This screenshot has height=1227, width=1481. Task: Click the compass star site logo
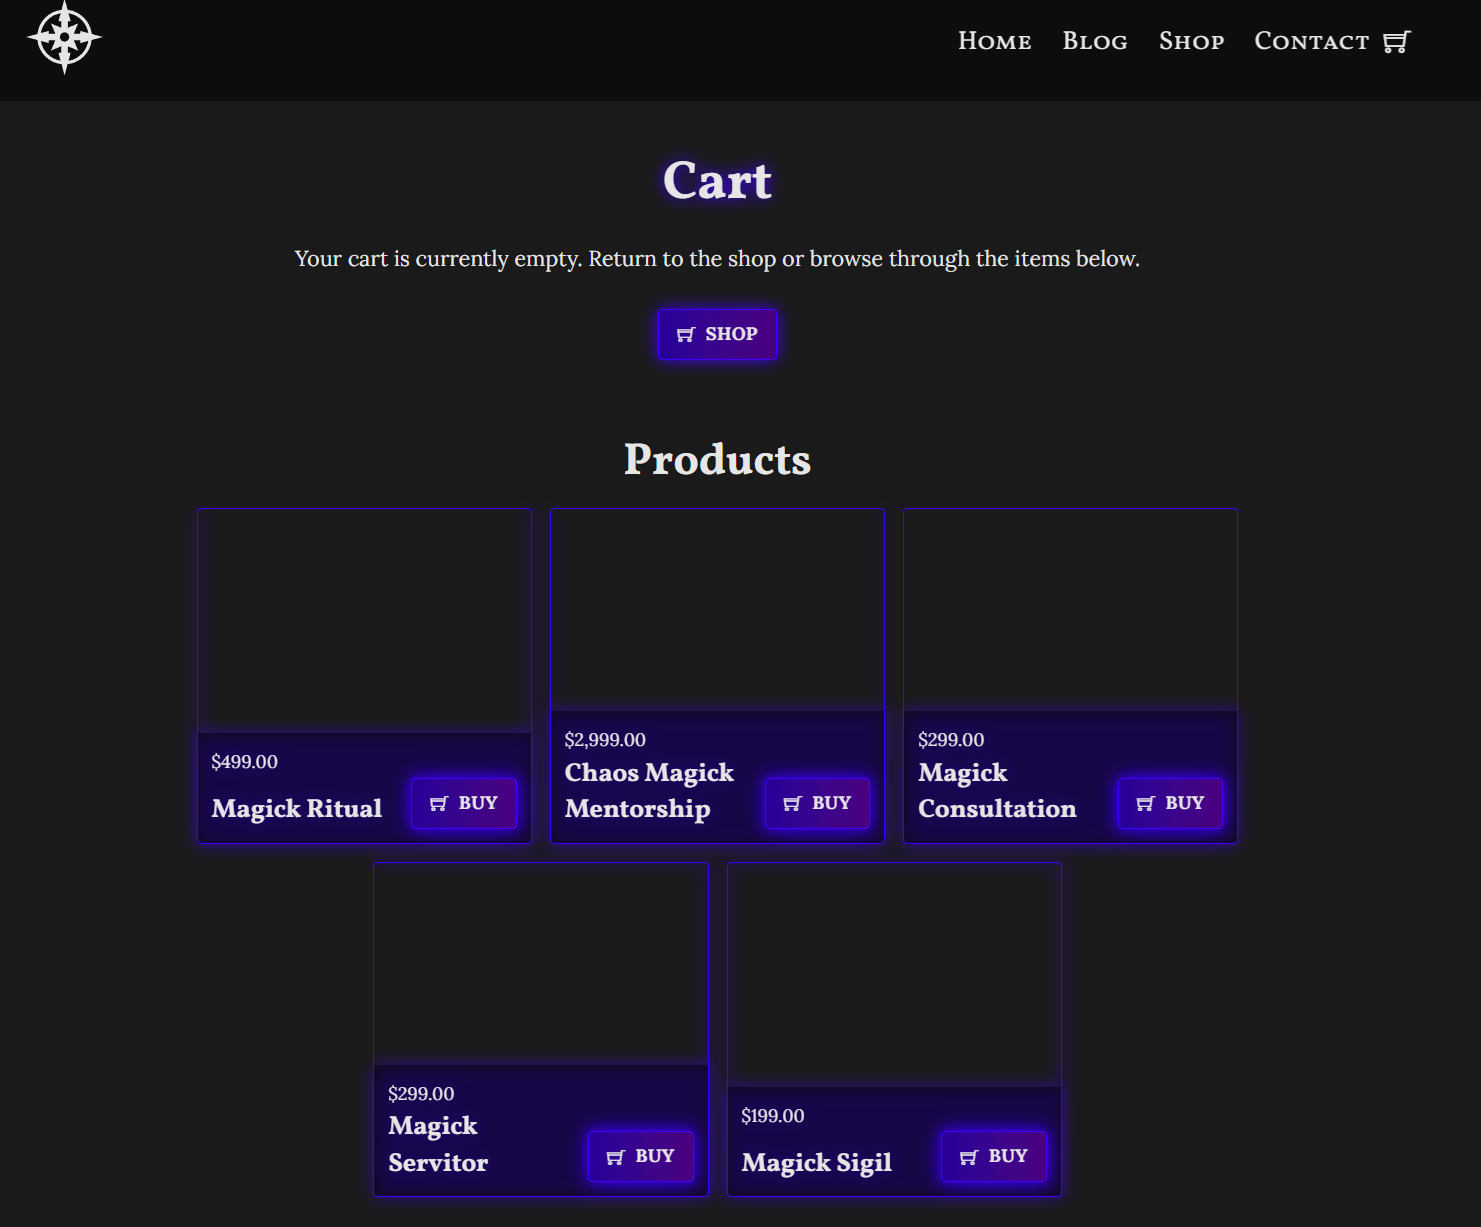coord(64,38)
